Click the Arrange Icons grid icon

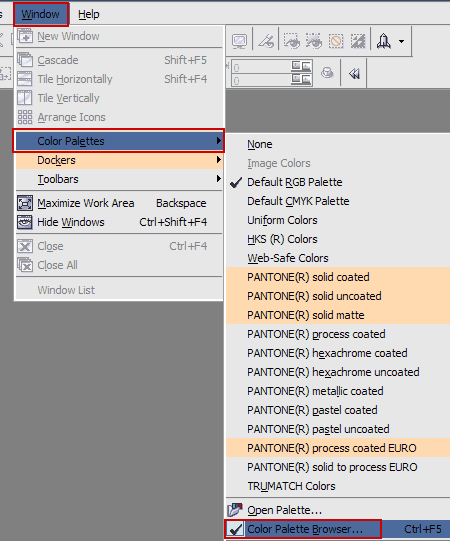pyautogui.click(x=25, y=117)
